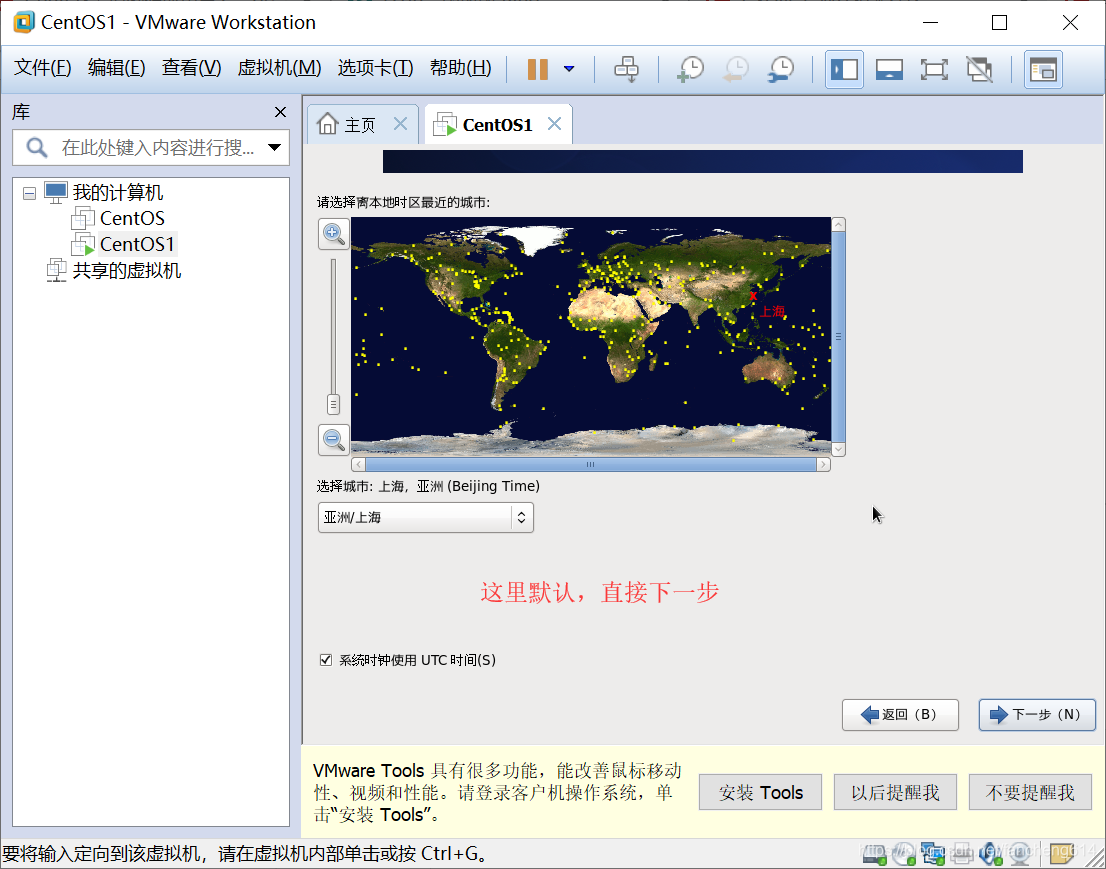1106x869 pixels.
Task: Toggle the thumbnail bar view
Action: click(889, 69)
